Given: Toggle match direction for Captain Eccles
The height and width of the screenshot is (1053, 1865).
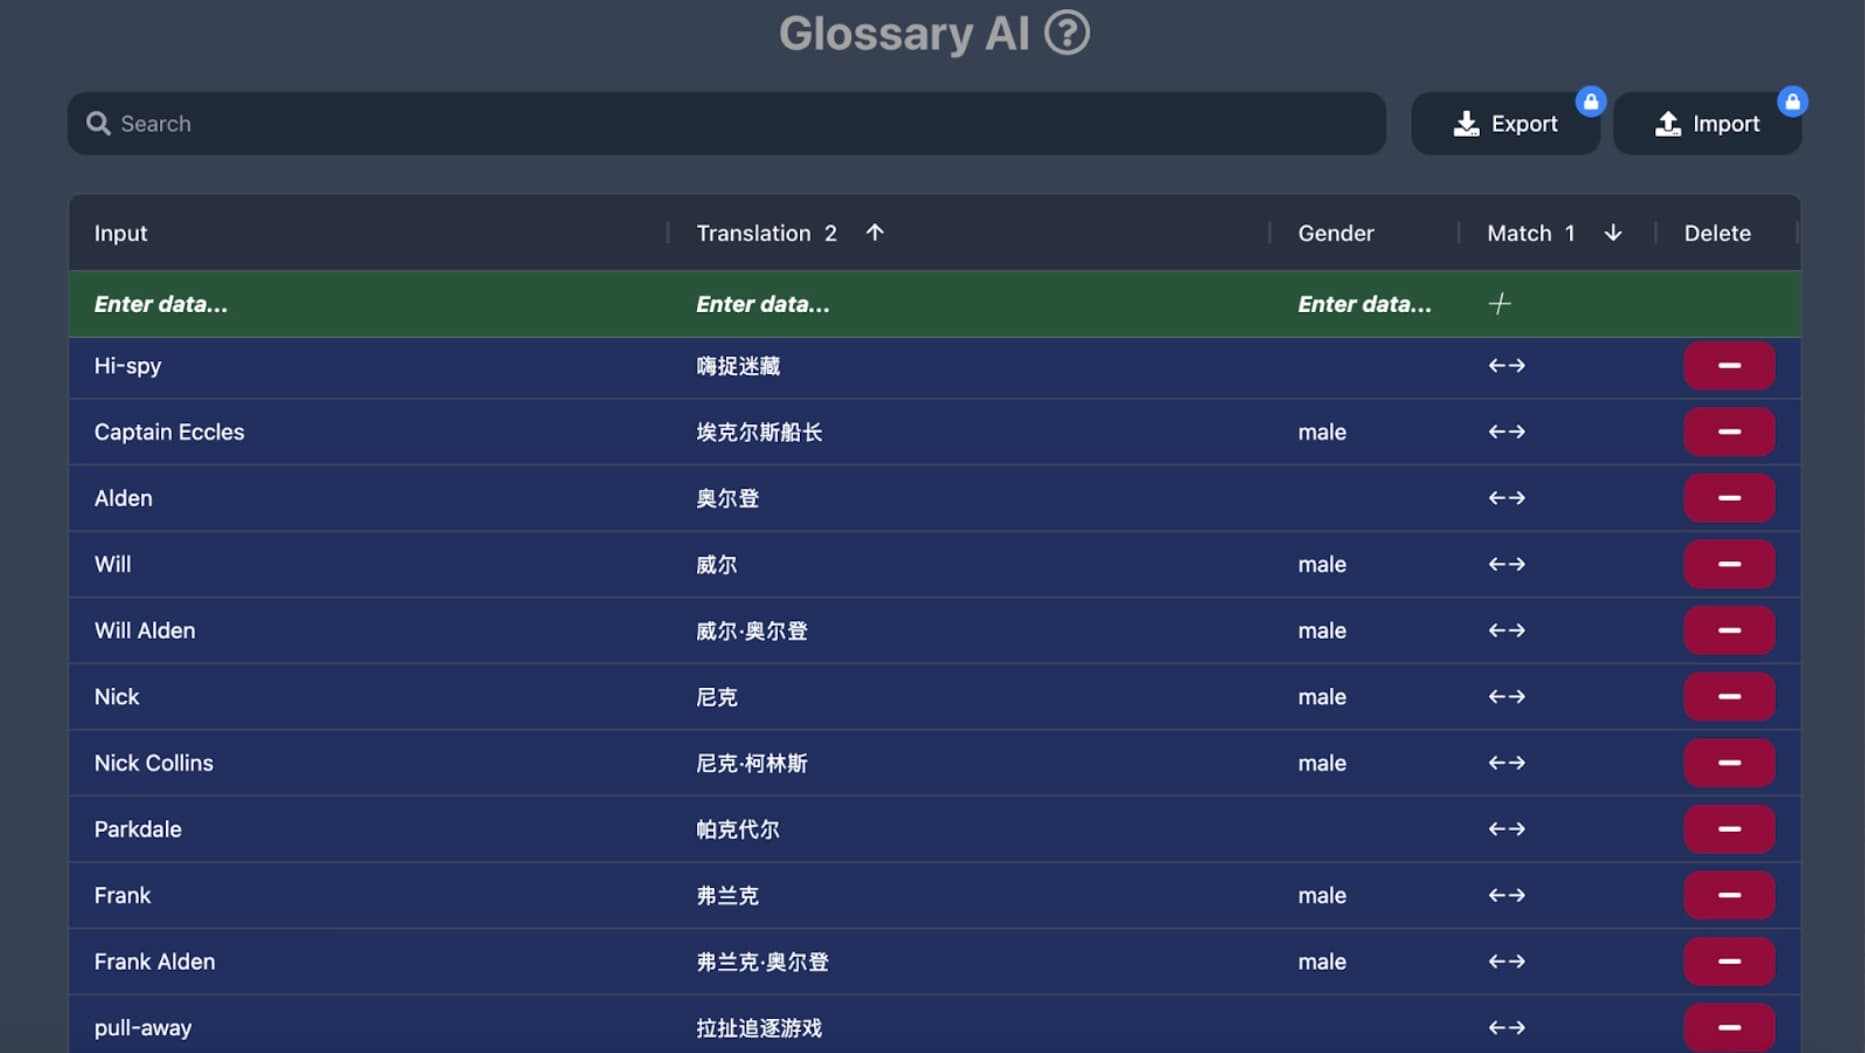Looking at the screenshot, I should pos(1506,431).
